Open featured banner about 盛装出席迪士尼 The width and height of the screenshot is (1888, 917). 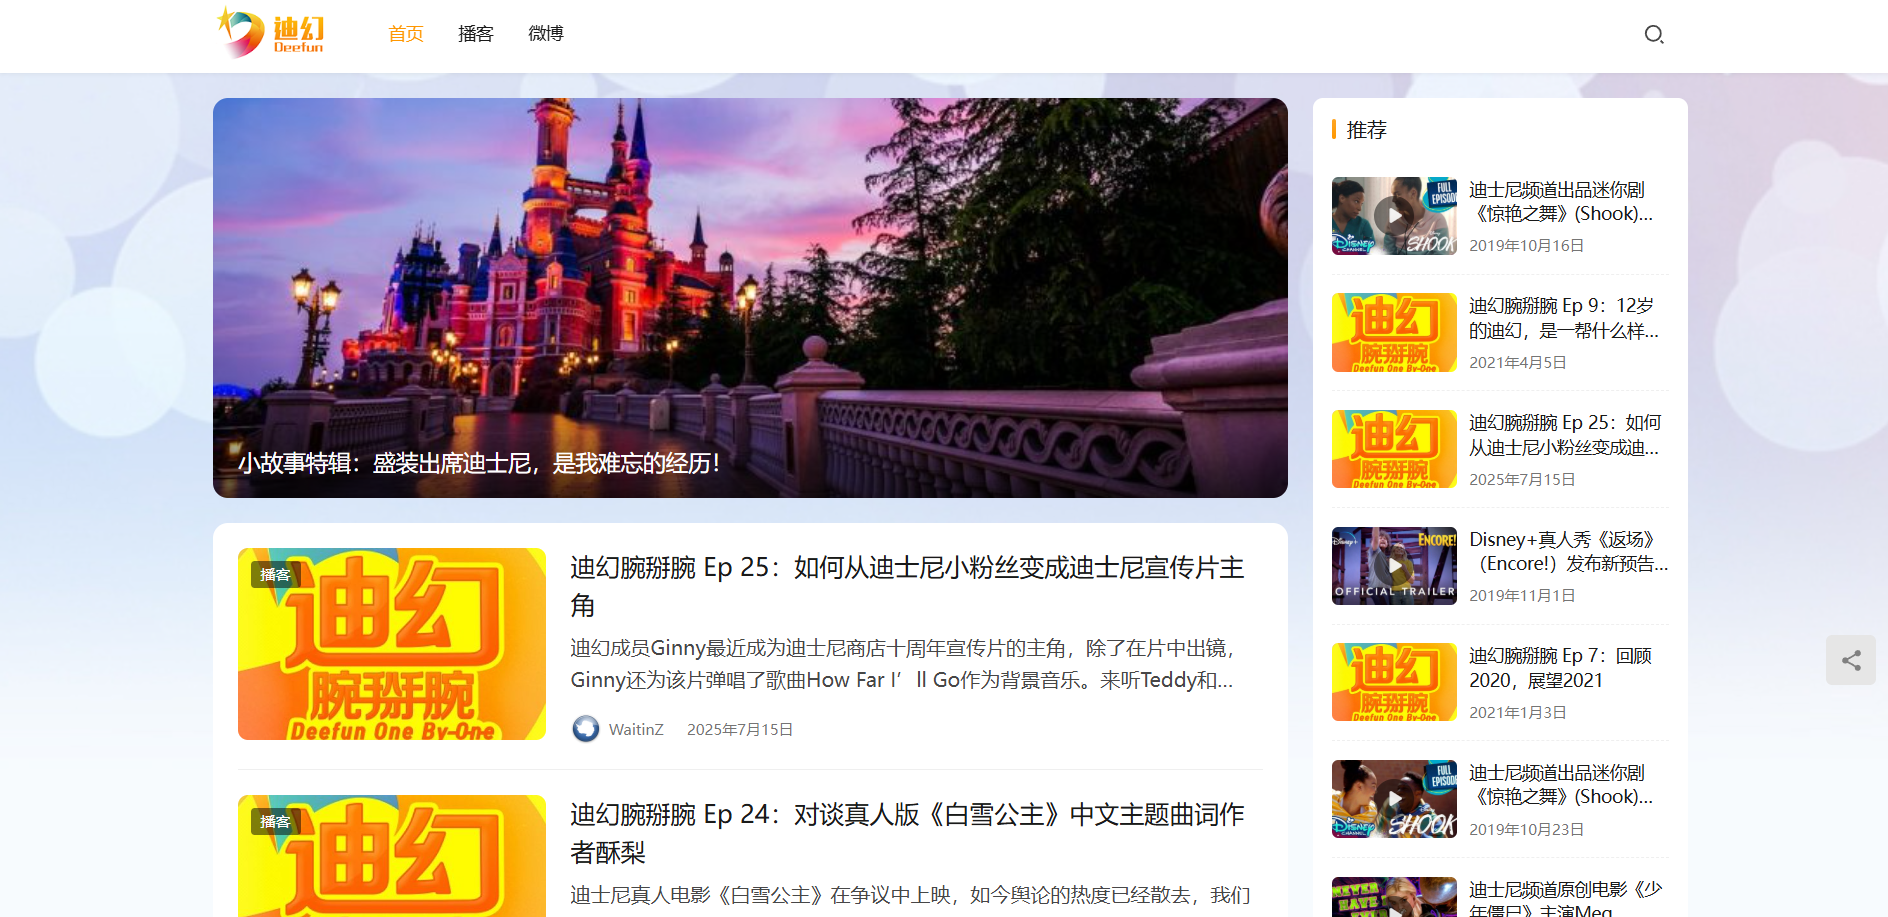pos(750,298)
